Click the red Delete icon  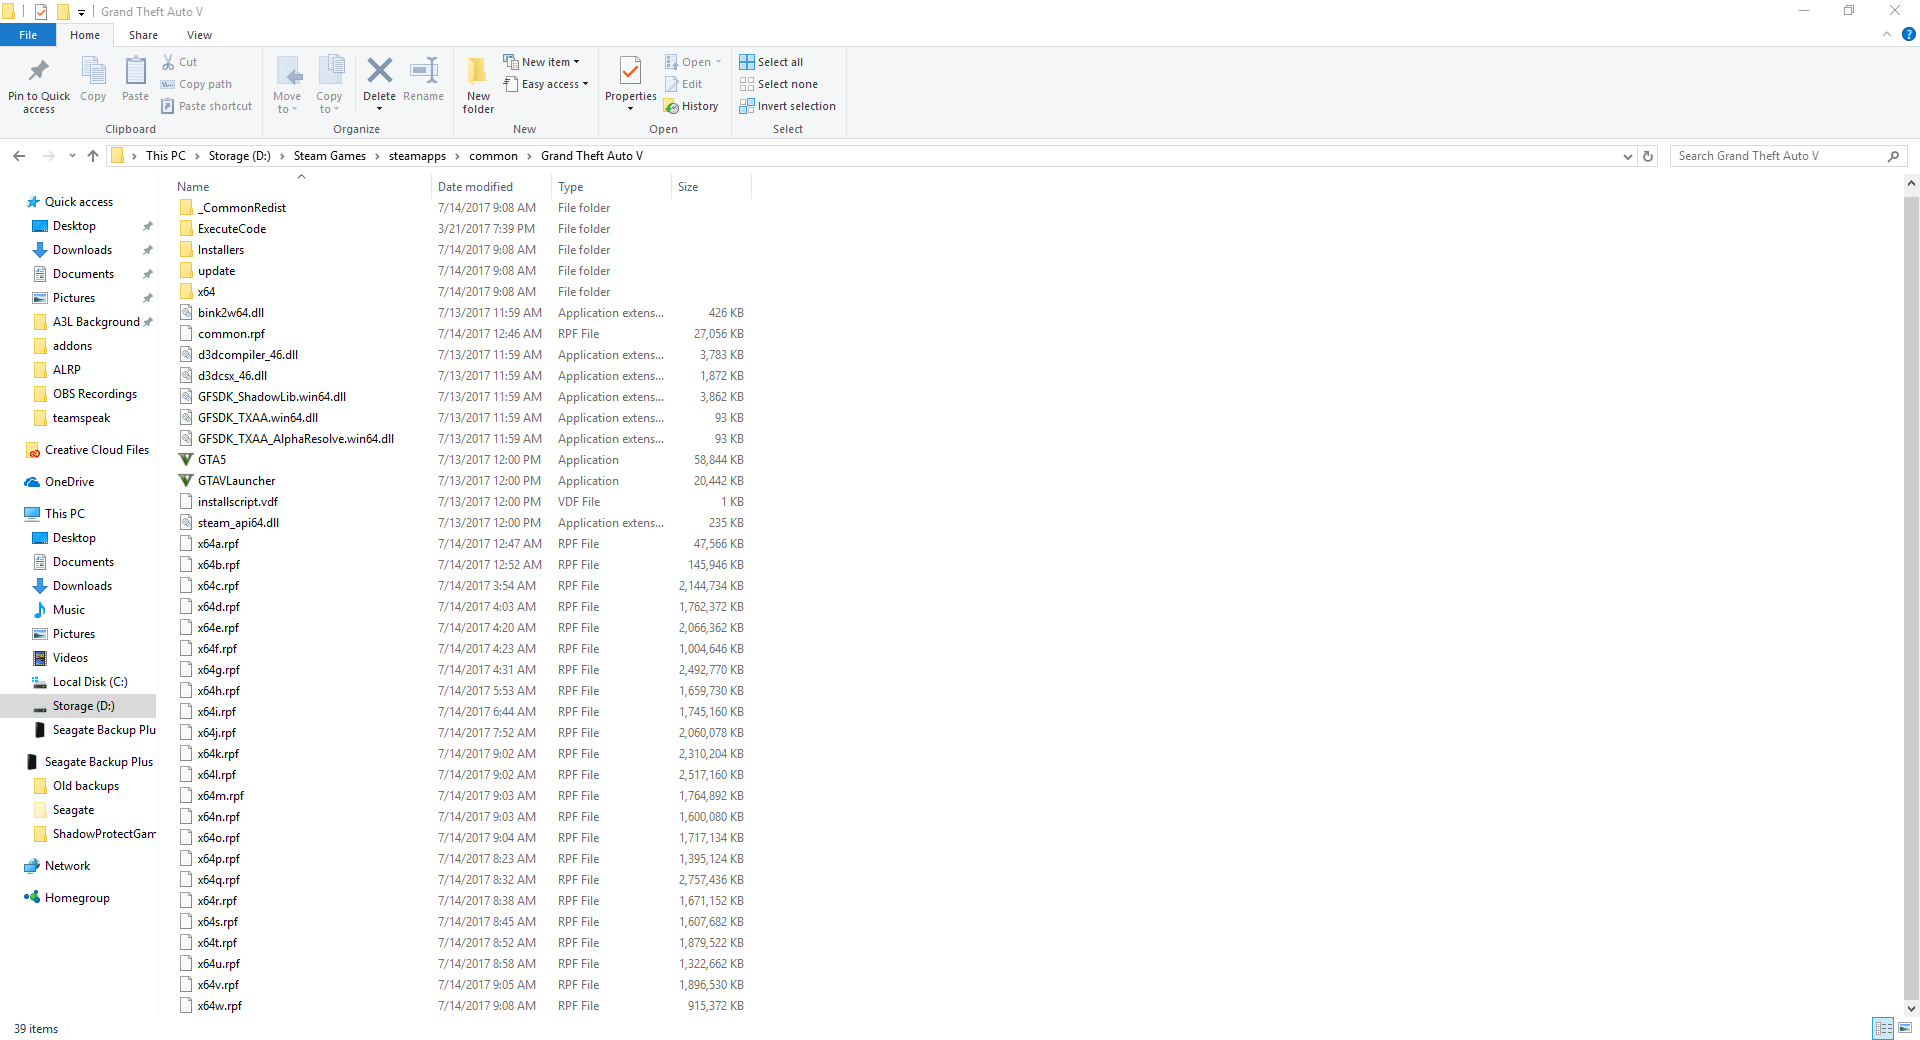tap(379, 70)
